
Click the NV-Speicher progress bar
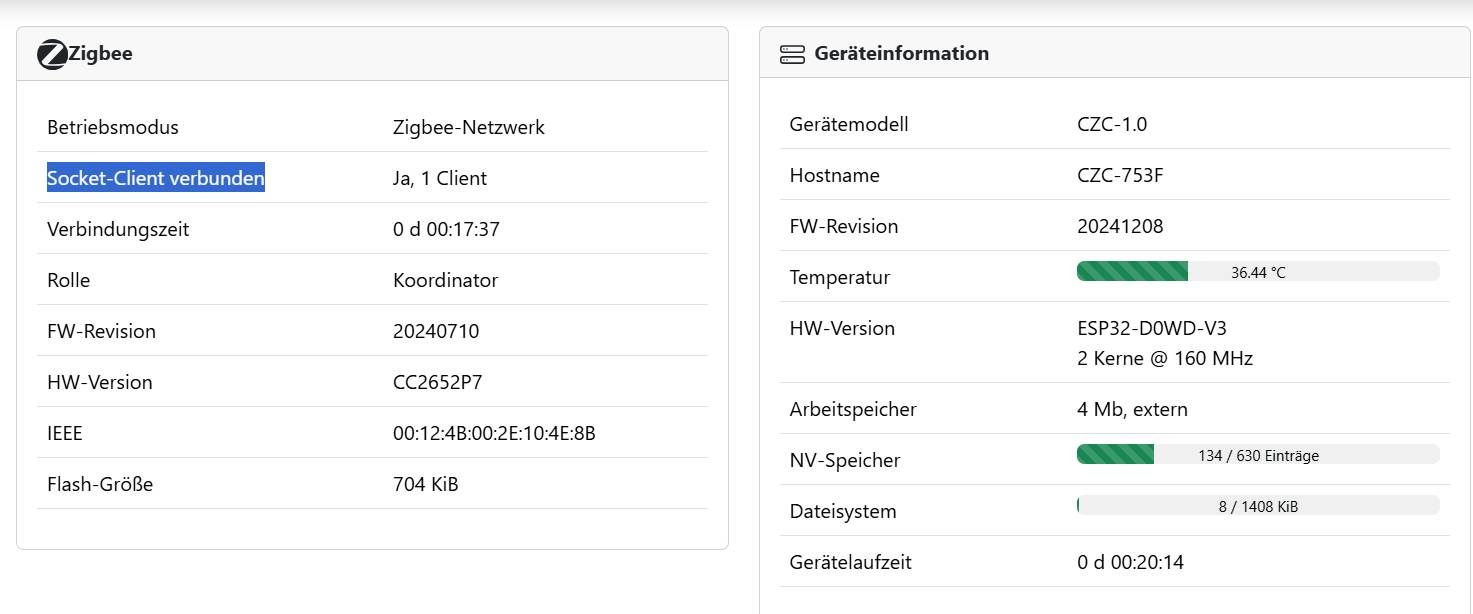1257,455
